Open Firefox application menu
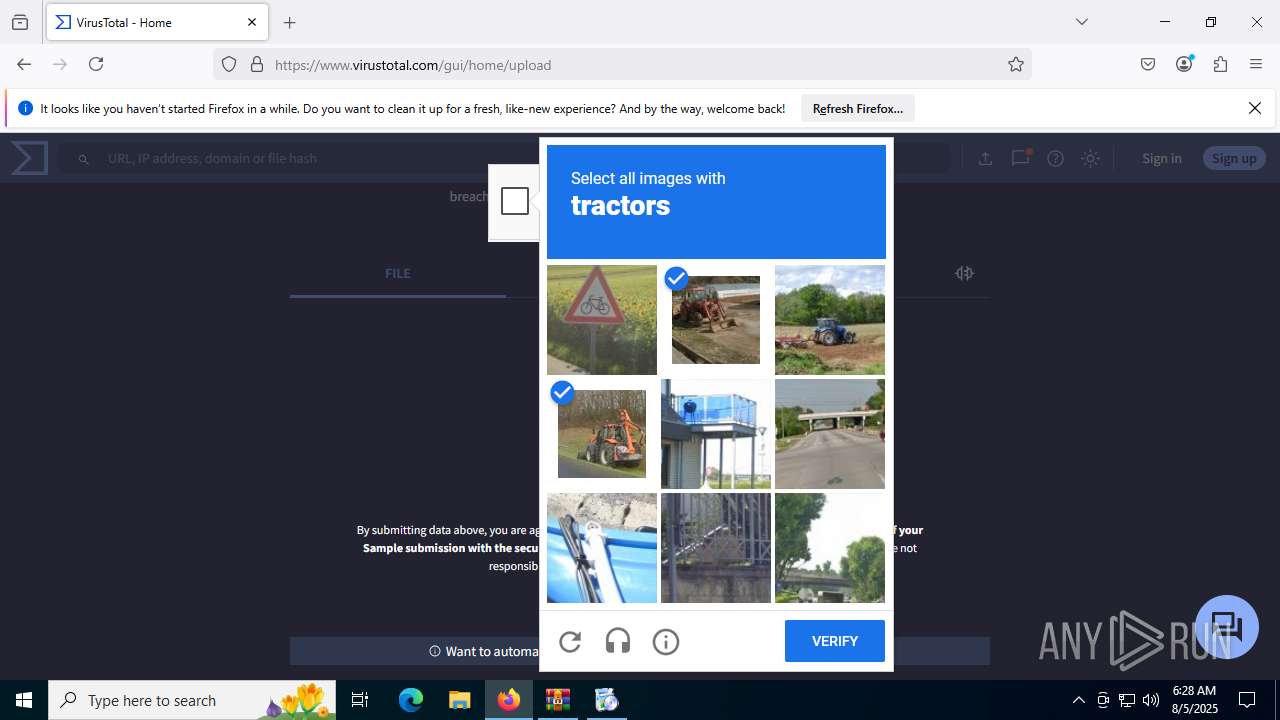Image resolution: width=1280 pixels, height=720 pixels. click(x=1256, y=64)
